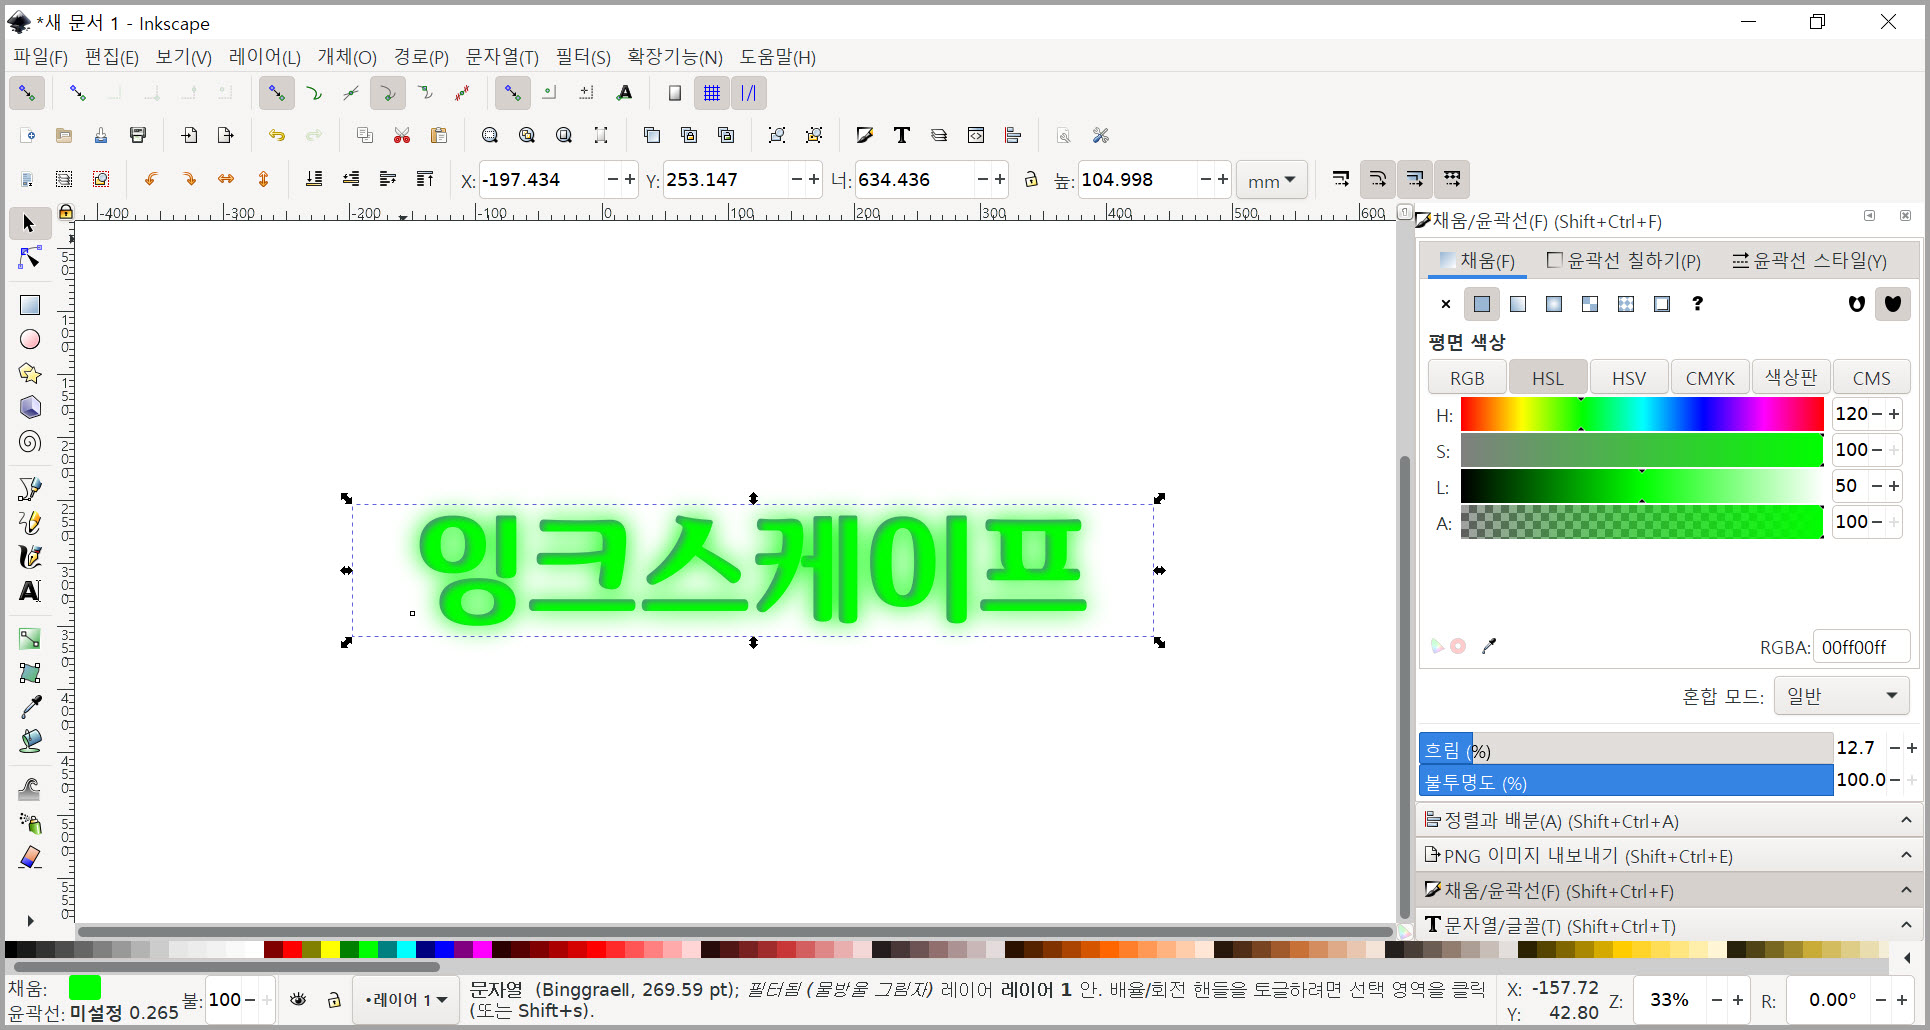1930x1030 pixels.
Task: Select the Ellipse circle tool
Action: pyautogui.click(x=30, y=339)
